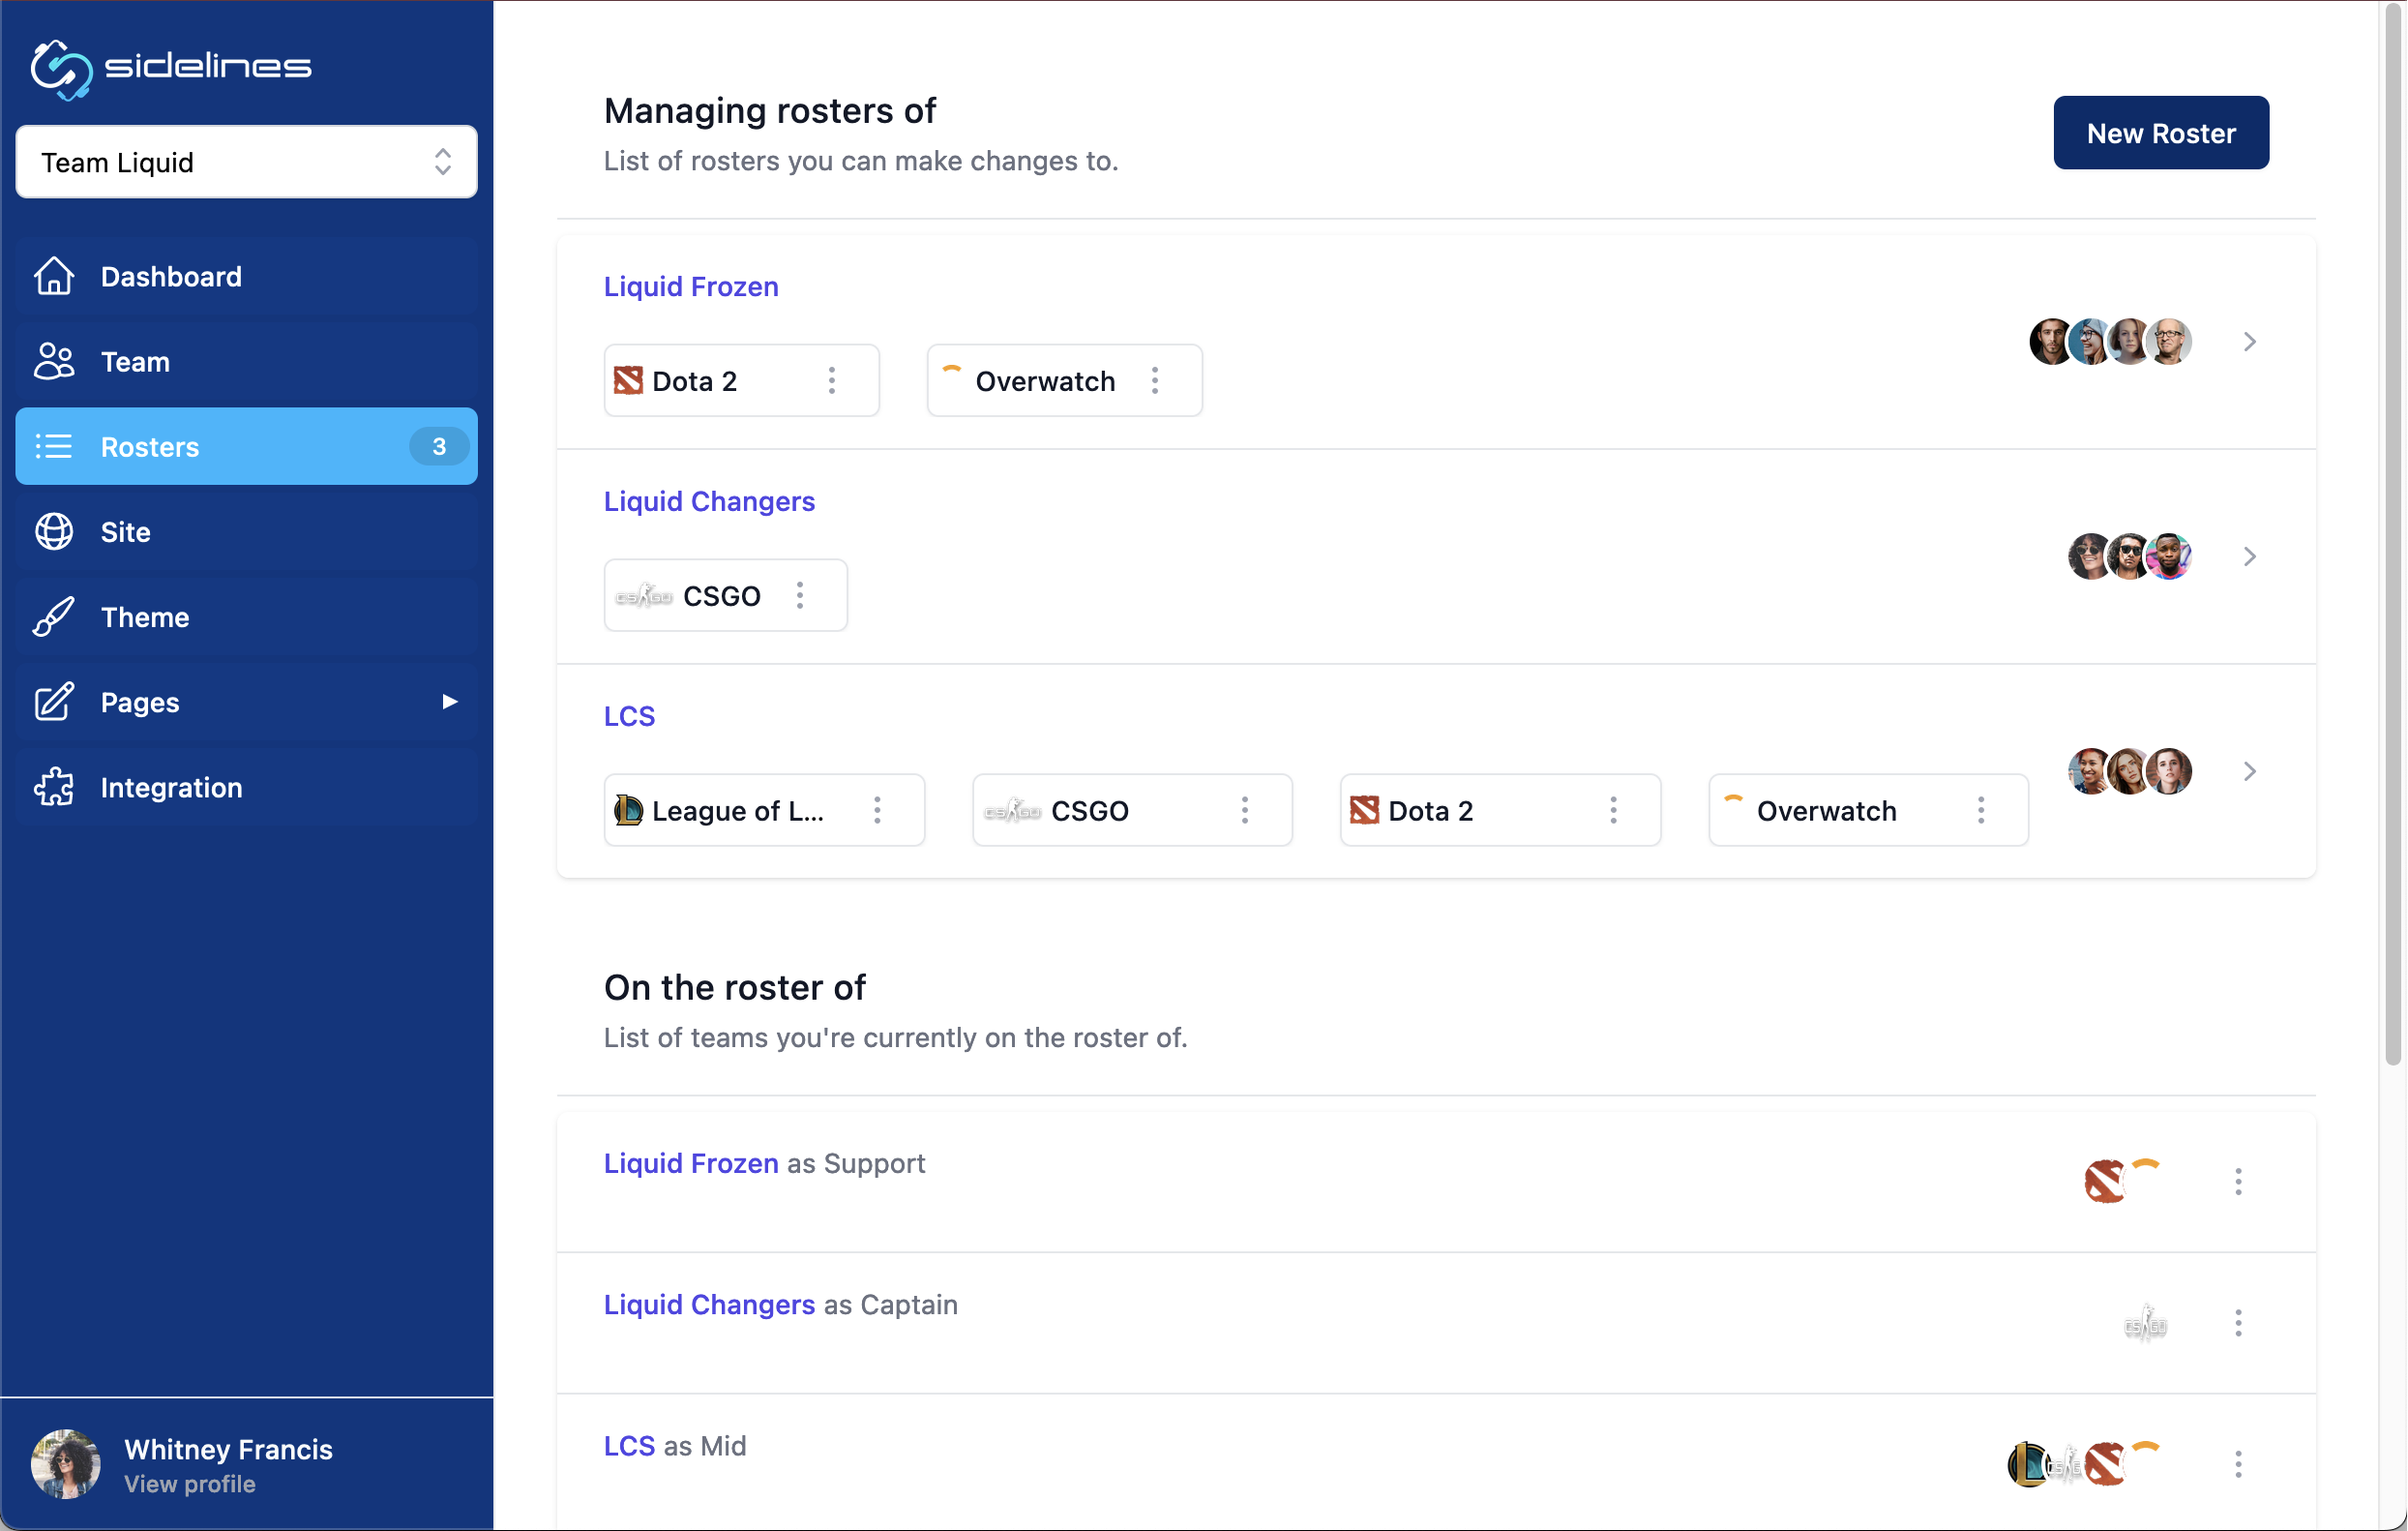
Task: Click League of Legends icon in LCS
Action: point(628,811)
